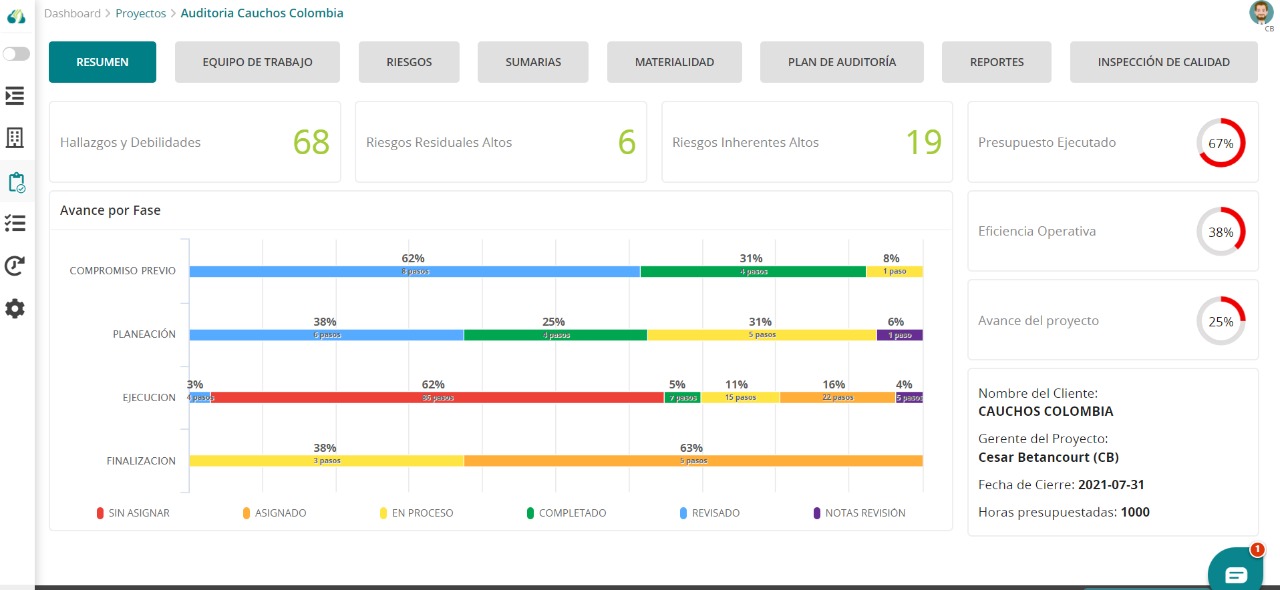This screenshot has width=1280, height=590.
Task: Open the building icon in the sidebar
Action: pyautogui.click(x=14, y=137)
